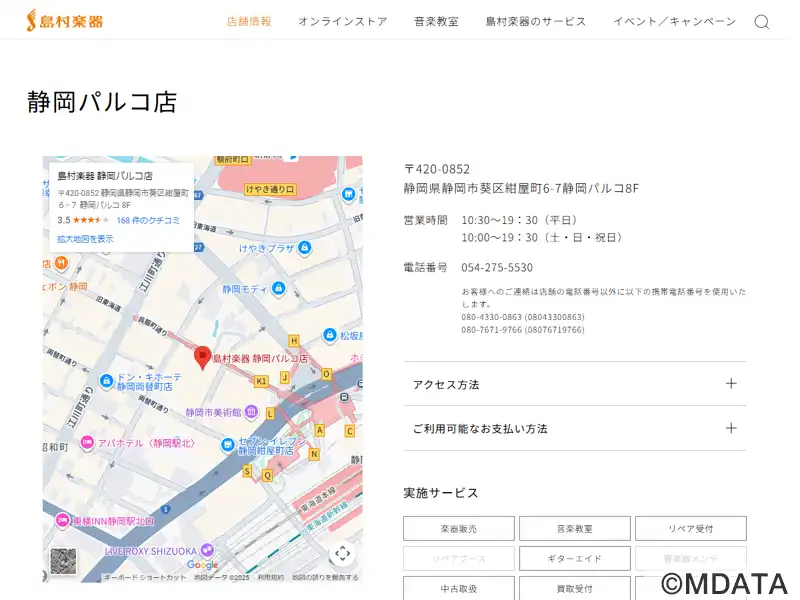Image resolution: width=800 pixels, height=600 pixels.
Task: Click the ギターエイド service button
Action: click(x=574, y=558)
